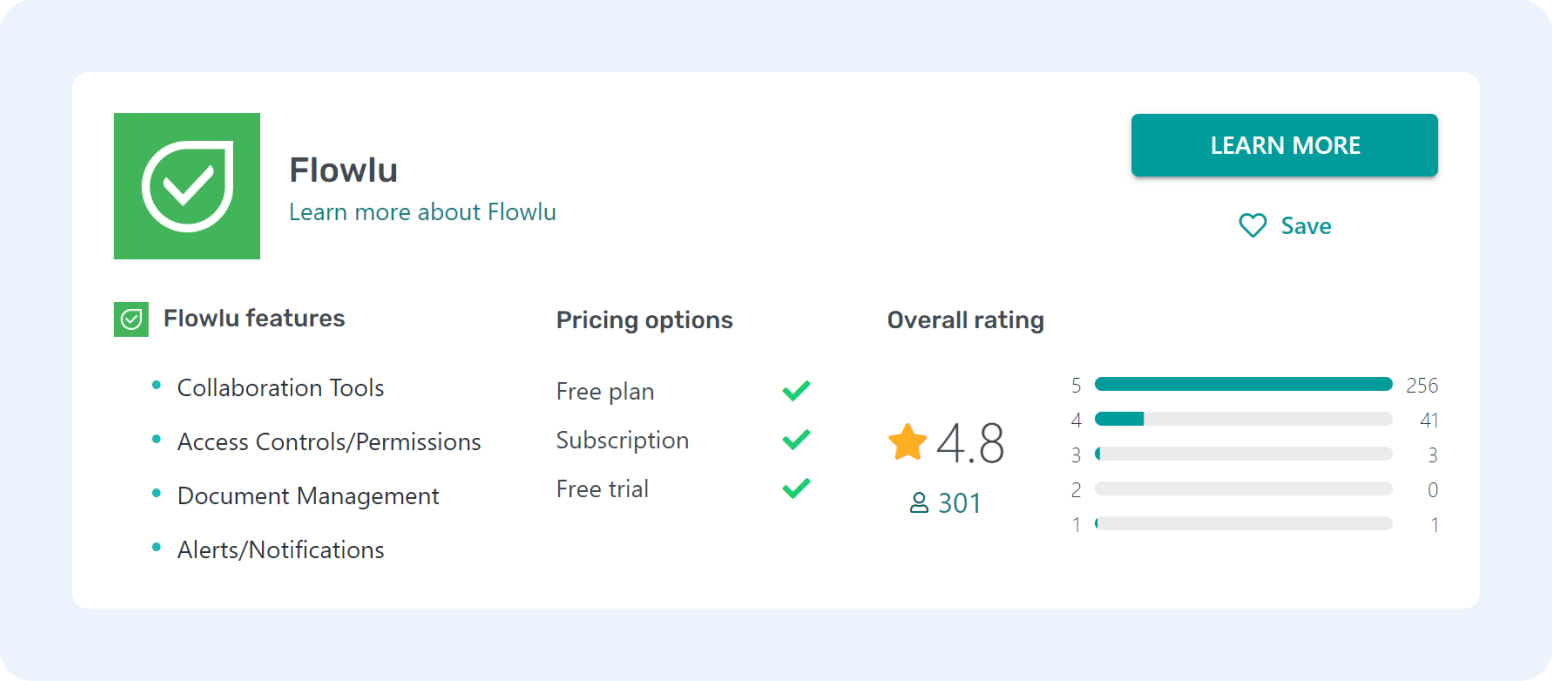Image resolution: width=1552 pixels, height=681 pixels.
Task: Select the 2-star rating bar
Action: tap(1244, 489)
